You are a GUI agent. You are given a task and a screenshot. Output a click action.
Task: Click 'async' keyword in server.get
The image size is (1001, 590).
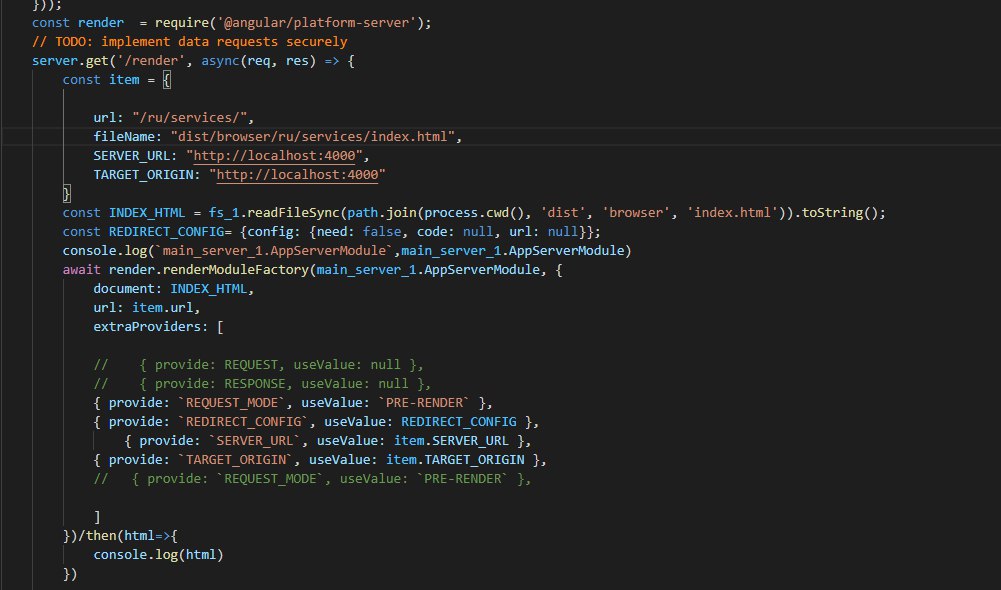(220, 61)
